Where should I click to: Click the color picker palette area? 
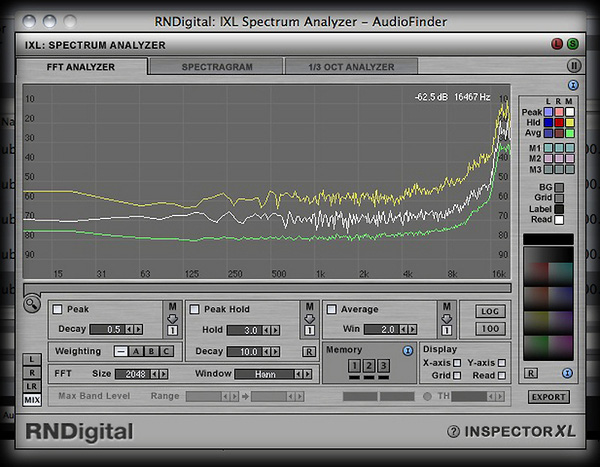coord(548,304)
